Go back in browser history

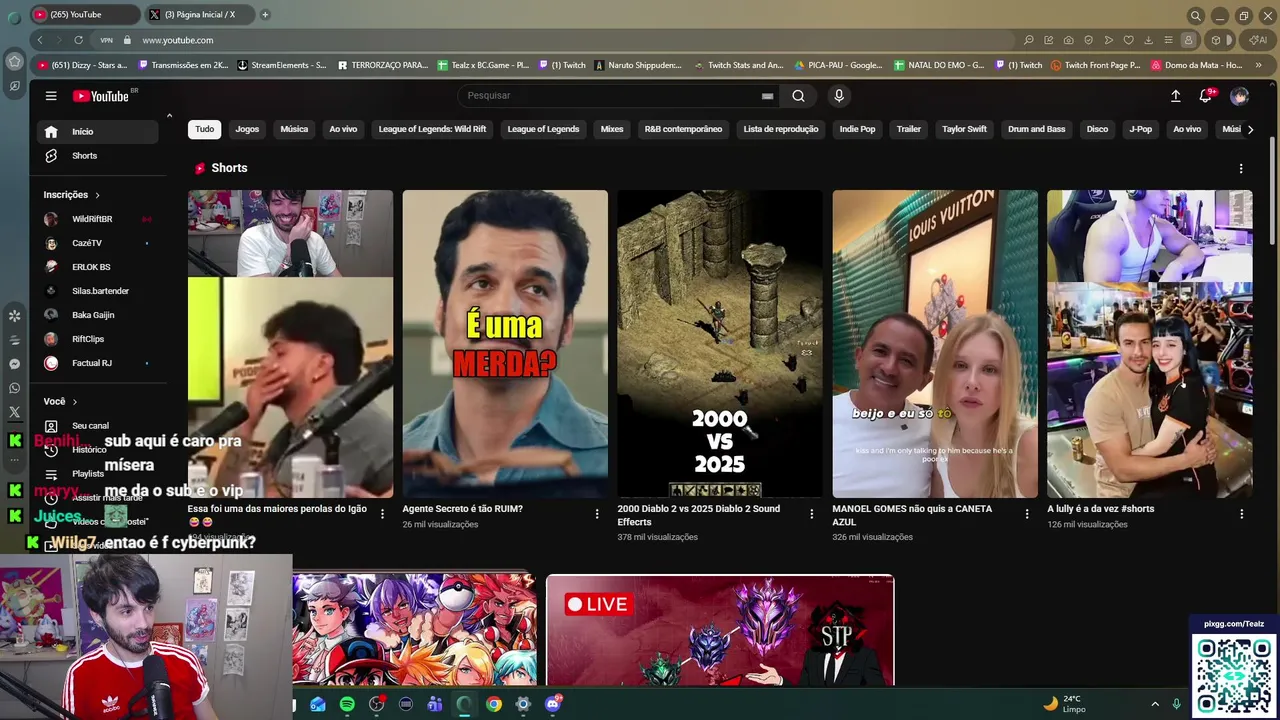click(39, 40)
